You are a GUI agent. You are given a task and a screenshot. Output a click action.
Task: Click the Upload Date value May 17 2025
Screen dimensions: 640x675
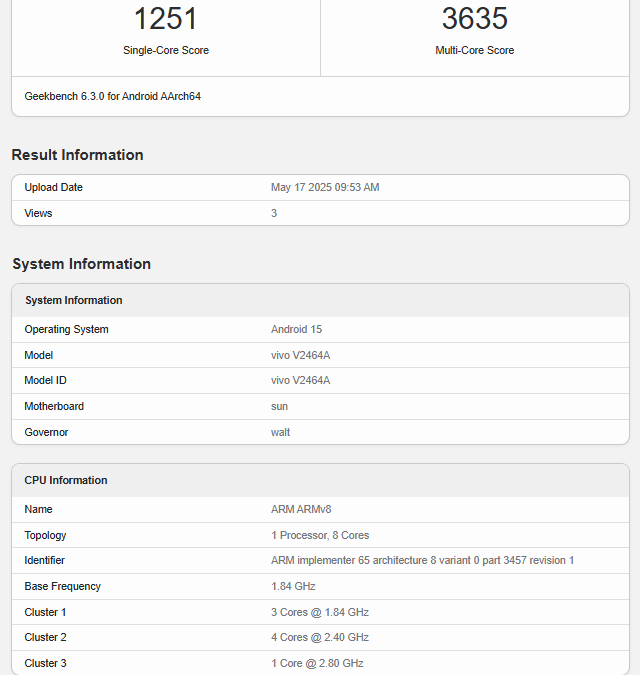click(x=325, y=188)
